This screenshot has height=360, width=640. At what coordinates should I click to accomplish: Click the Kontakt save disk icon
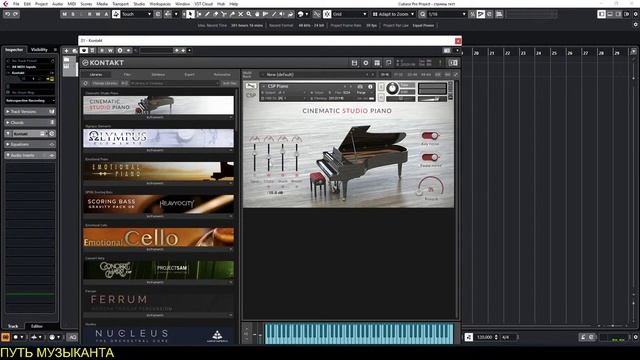pos(354,63)
